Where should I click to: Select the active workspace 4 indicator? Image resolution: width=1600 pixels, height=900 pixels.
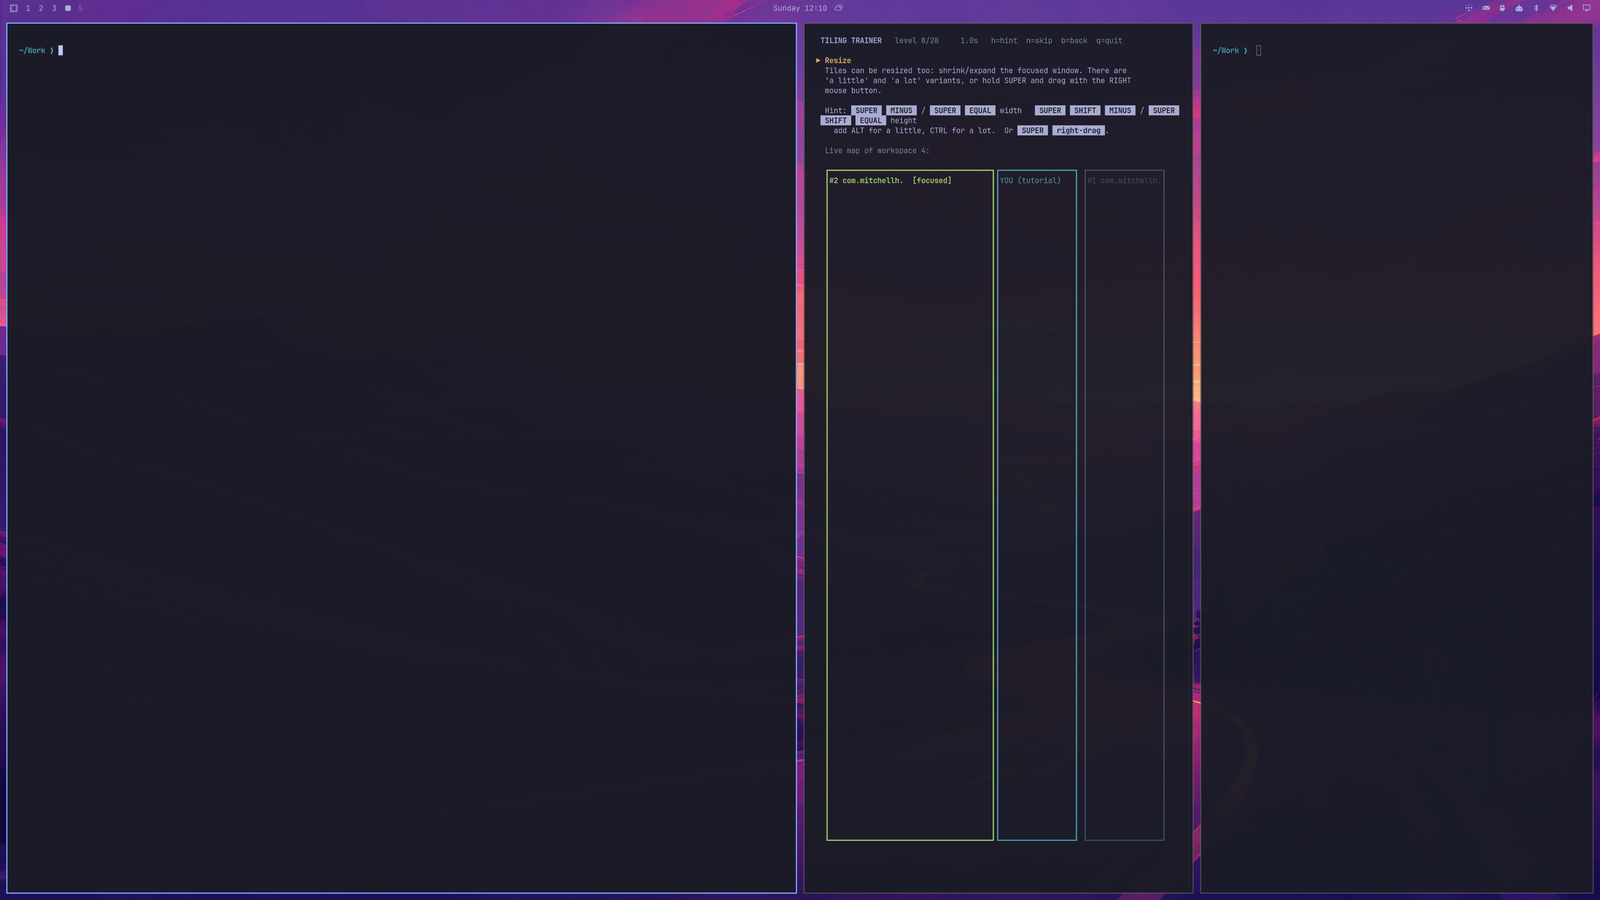pyautogui.click(x=68, y=8)
